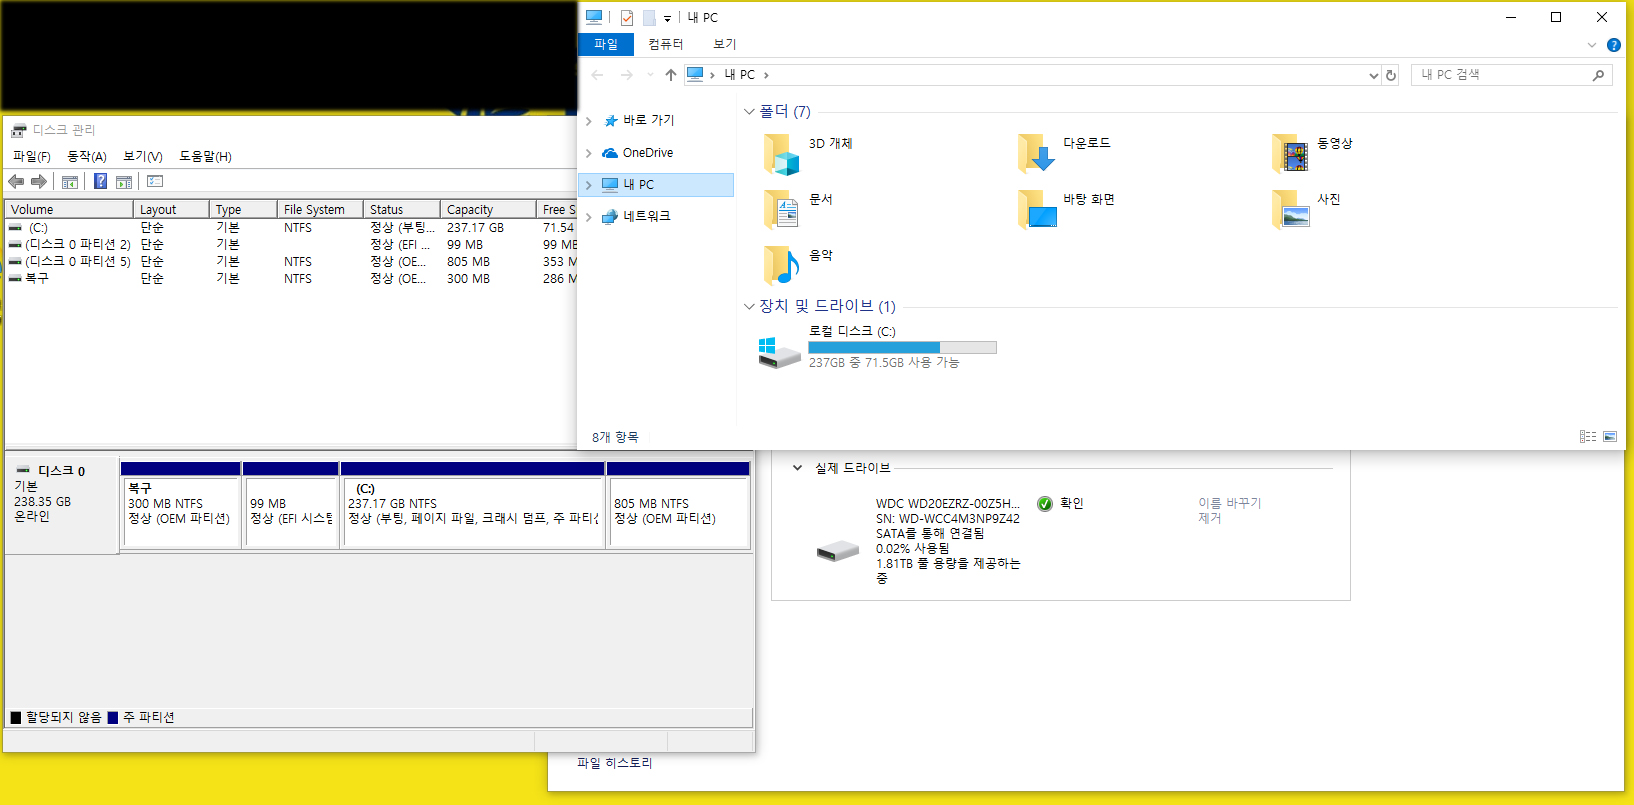This screenshot has width=1634, height=805.
Task: Open the 컴퓨터 ribbon tab
Action: [x=666, y=44]
